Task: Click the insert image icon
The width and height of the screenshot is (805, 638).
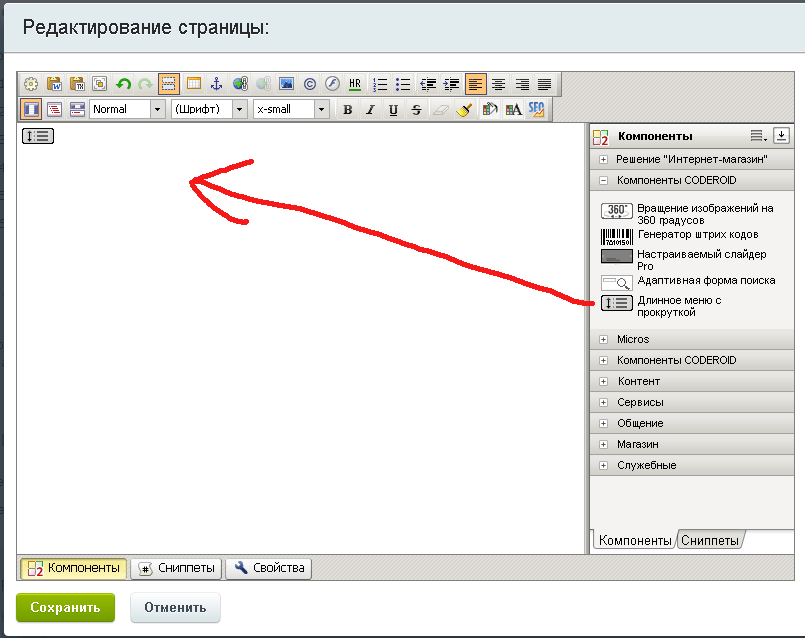Action: coord(286,84)
